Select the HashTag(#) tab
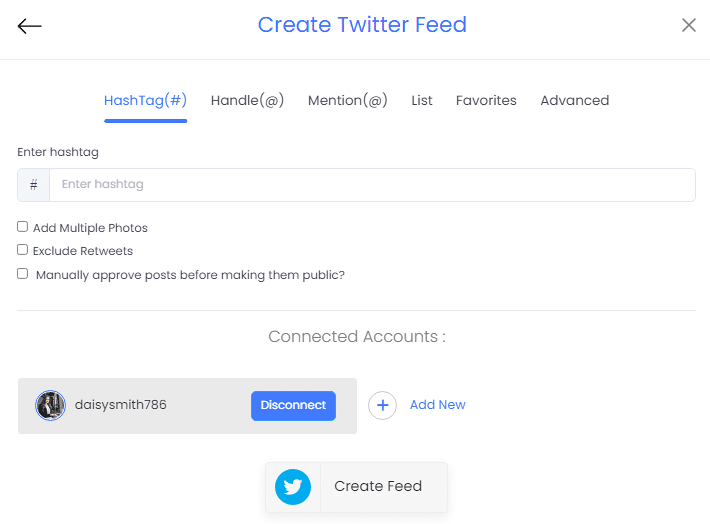 145,100
